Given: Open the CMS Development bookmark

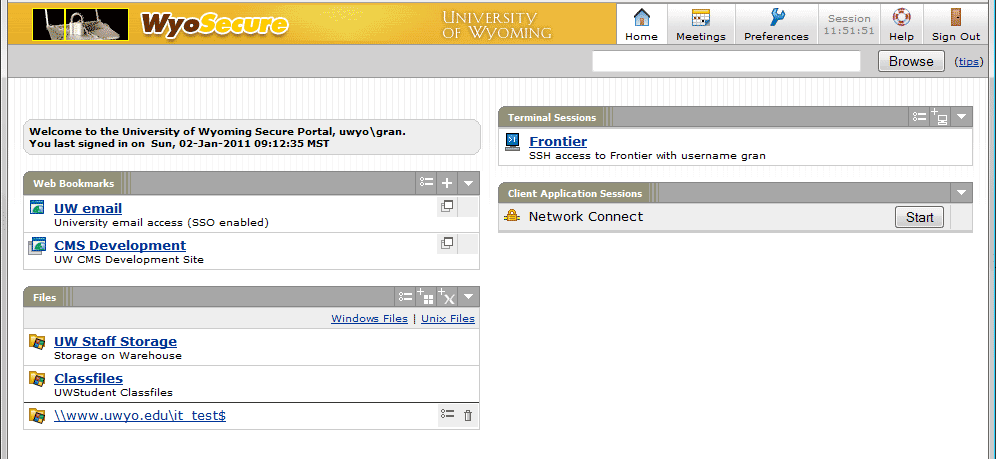Looking at the screenshot, I should pyautogui.click(x=120, y=245).
